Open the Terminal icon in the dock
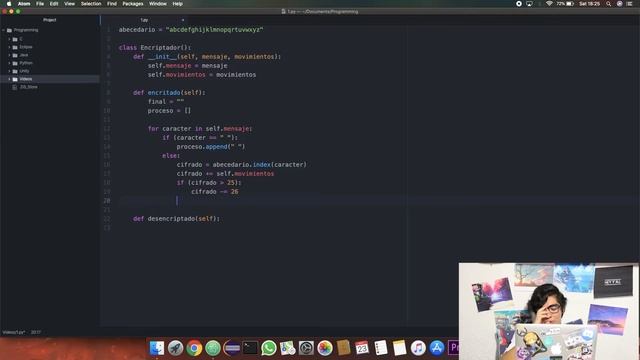 (250, 348)
